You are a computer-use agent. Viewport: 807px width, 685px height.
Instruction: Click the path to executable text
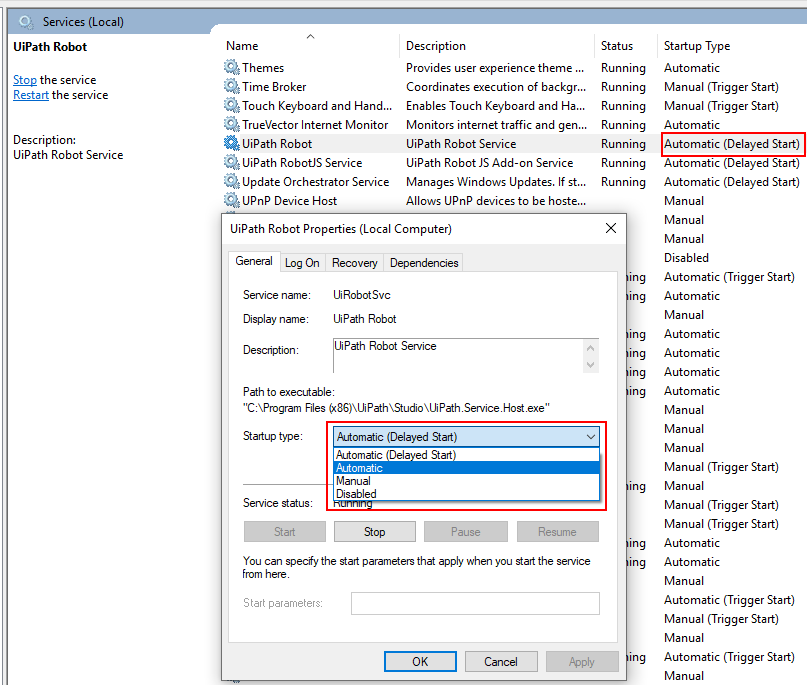click(x=396, y=408)
